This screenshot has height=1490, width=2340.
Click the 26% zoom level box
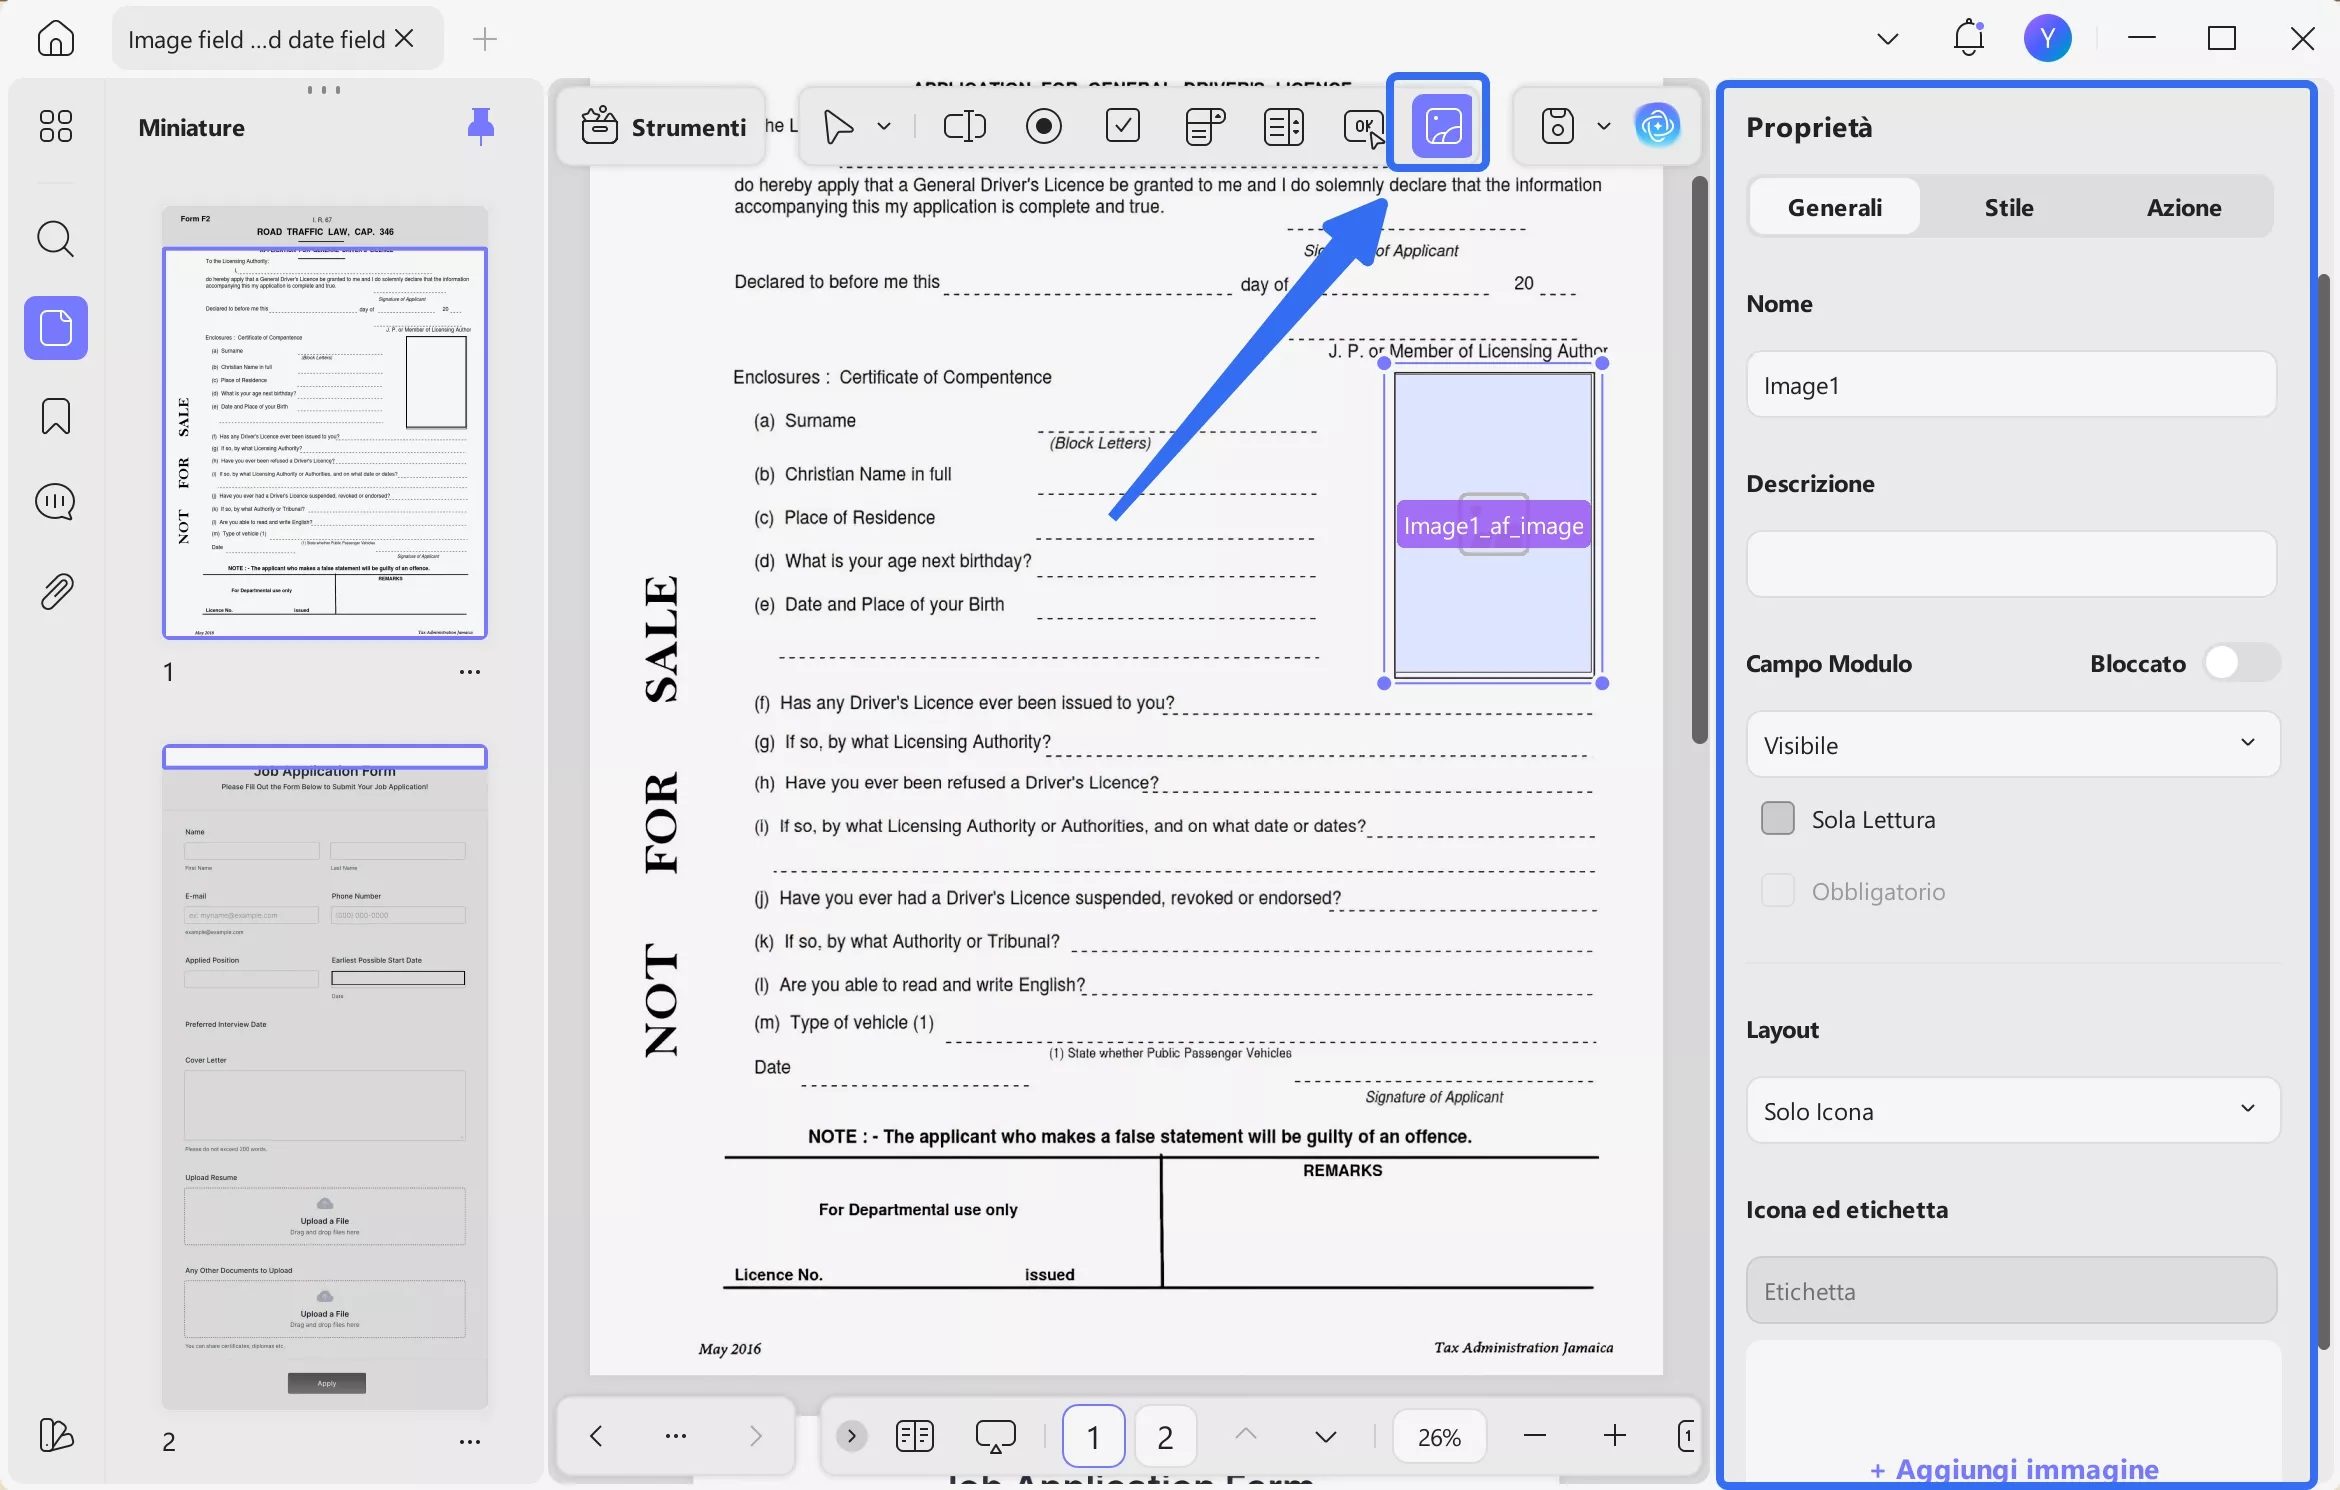(1439, 1437)
